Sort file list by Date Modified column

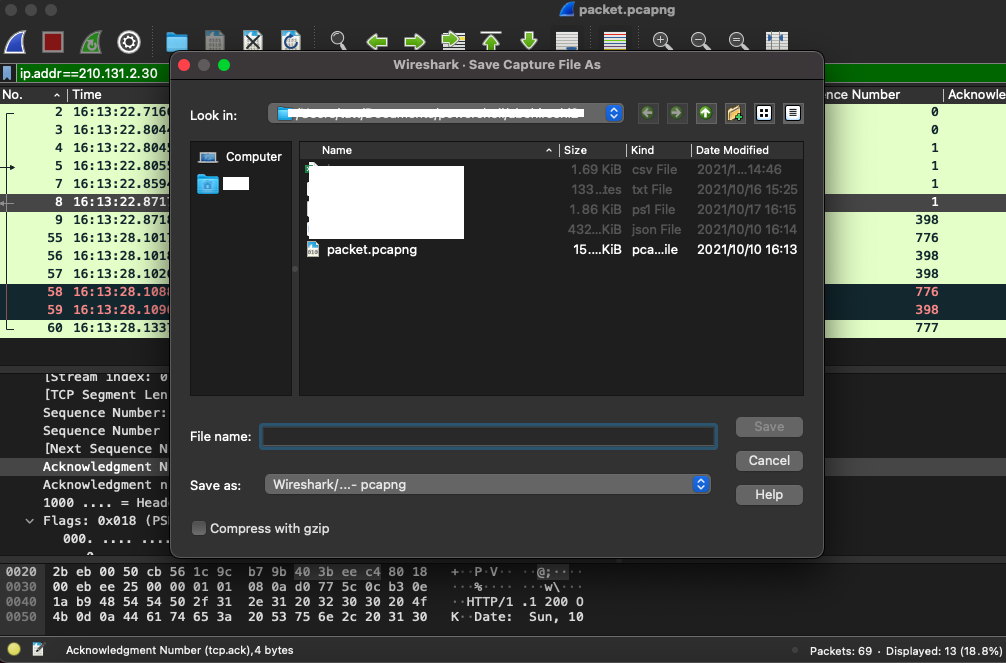(x=747, y=150)
